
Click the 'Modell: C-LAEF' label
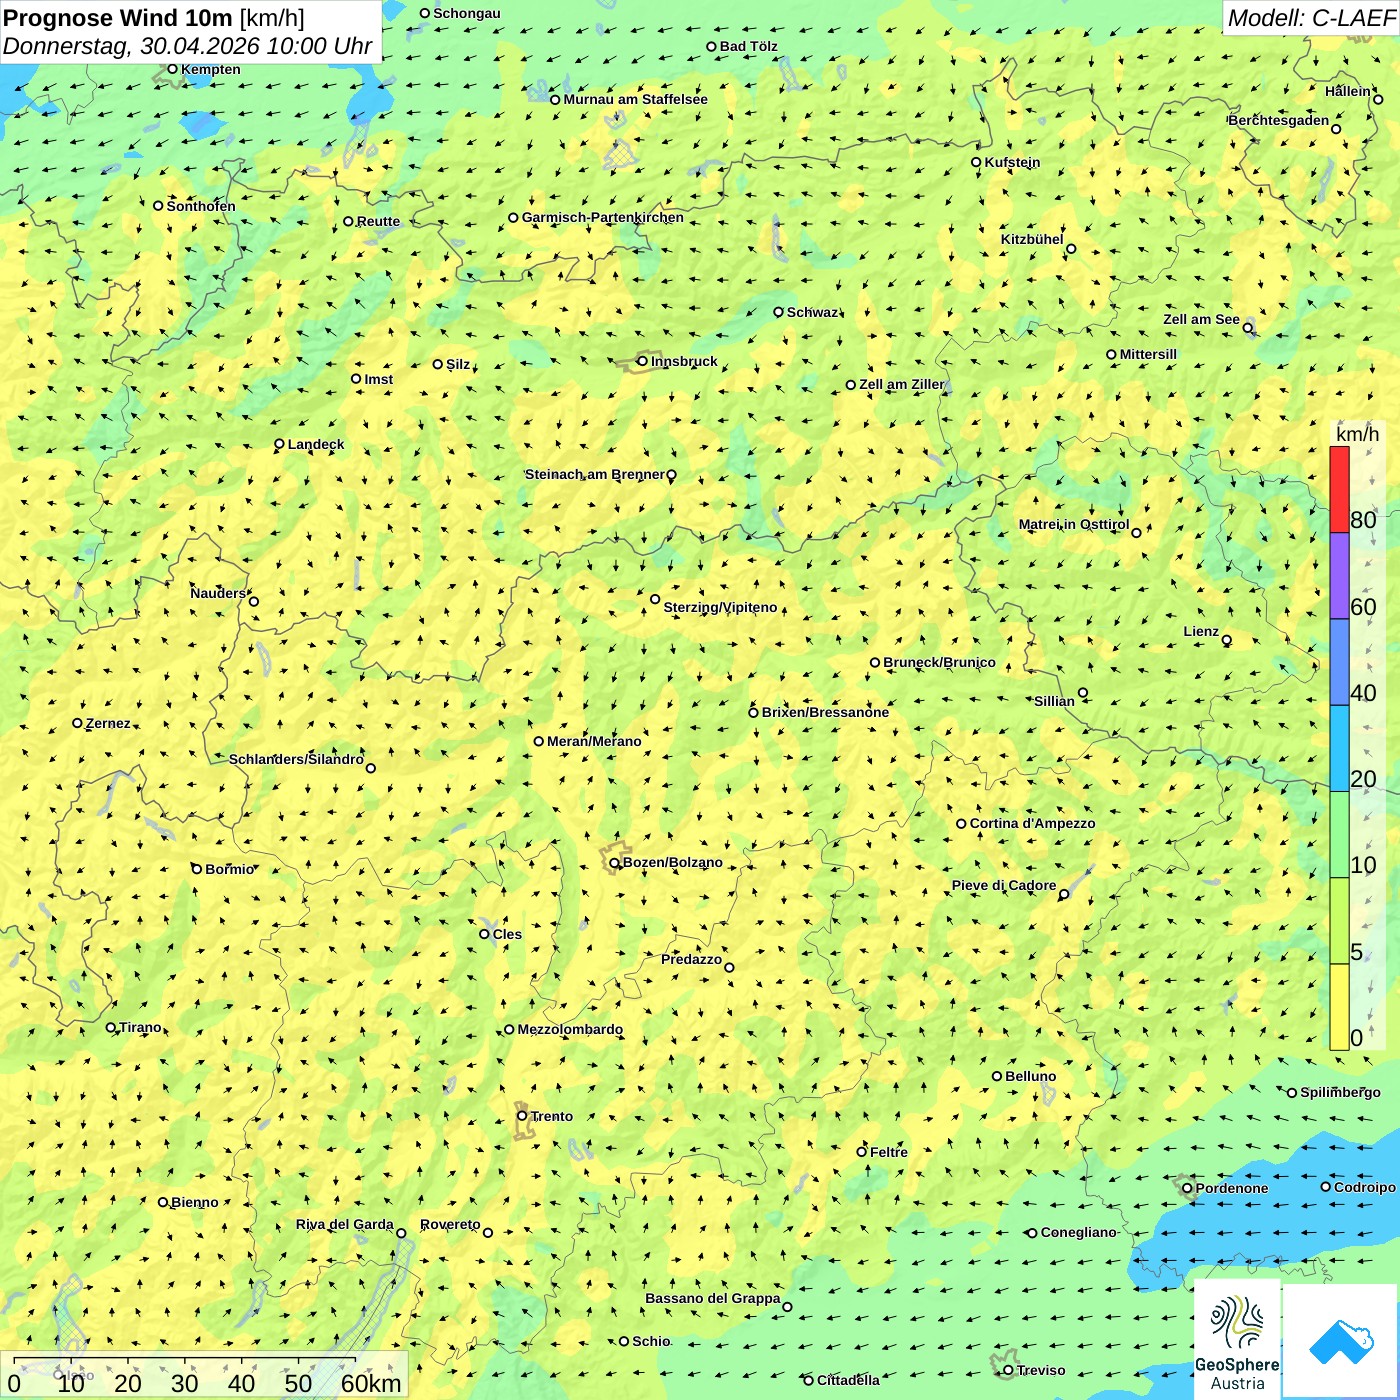pyautogui.click(x=1311, y=18)
